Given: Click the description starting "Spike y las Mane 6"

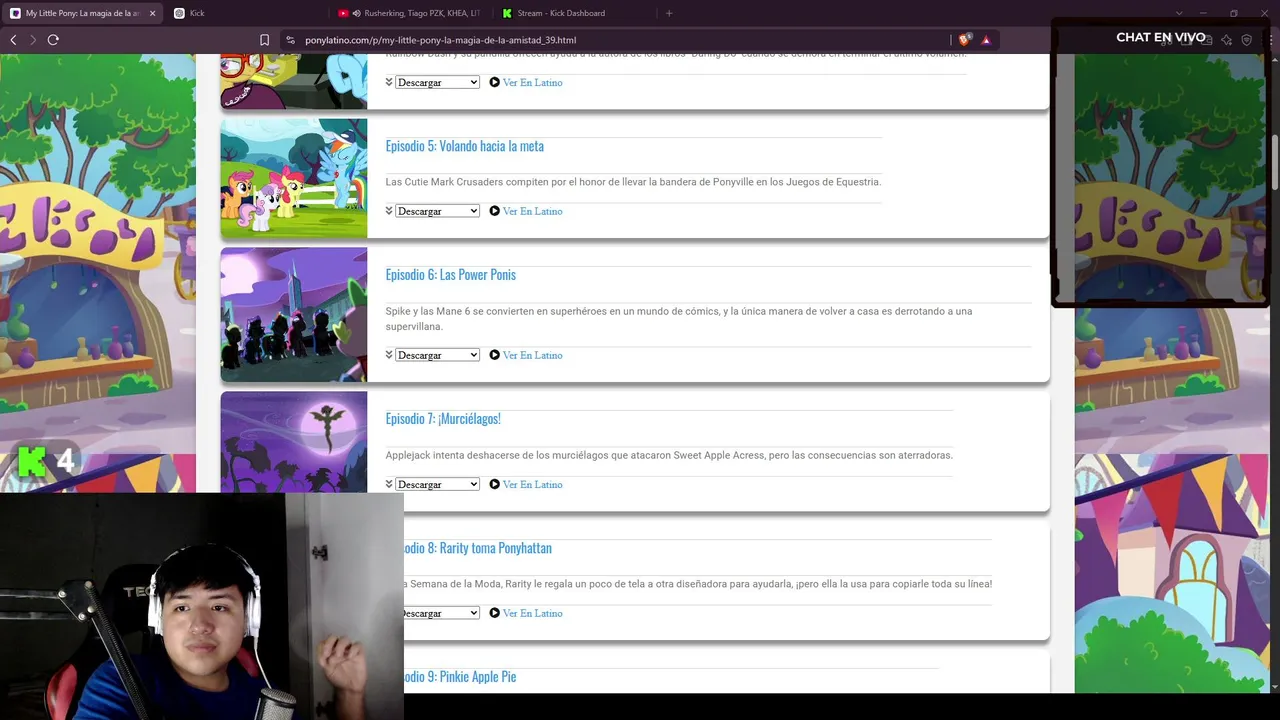Looking at the screenshot, I should tap(679, 319).
